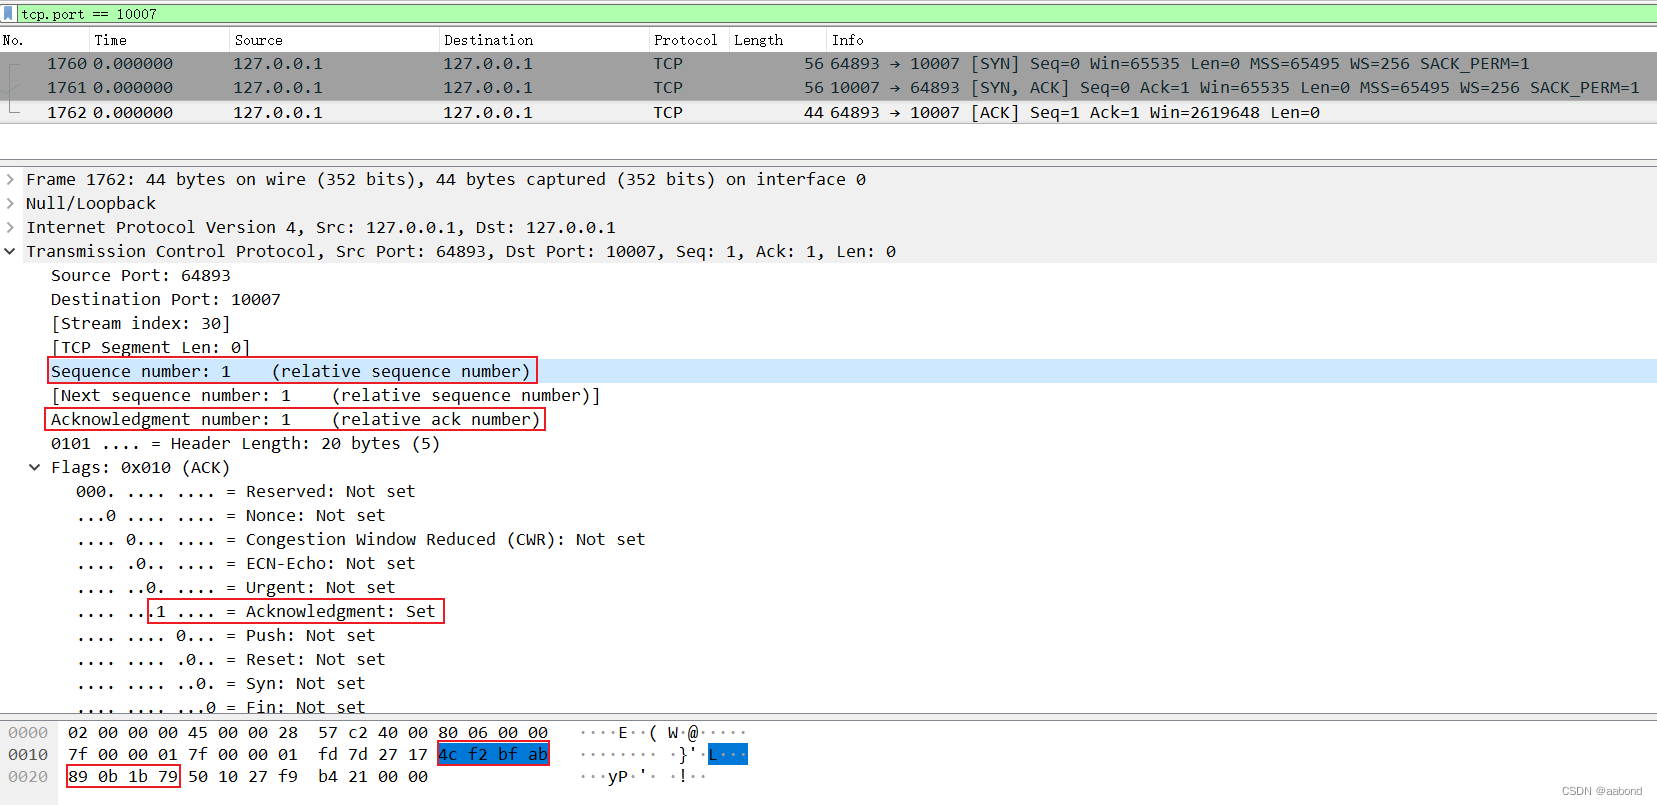Select the Syn: Not set flag line
Screen dimensions: 1657x805
tap(220, 684)
